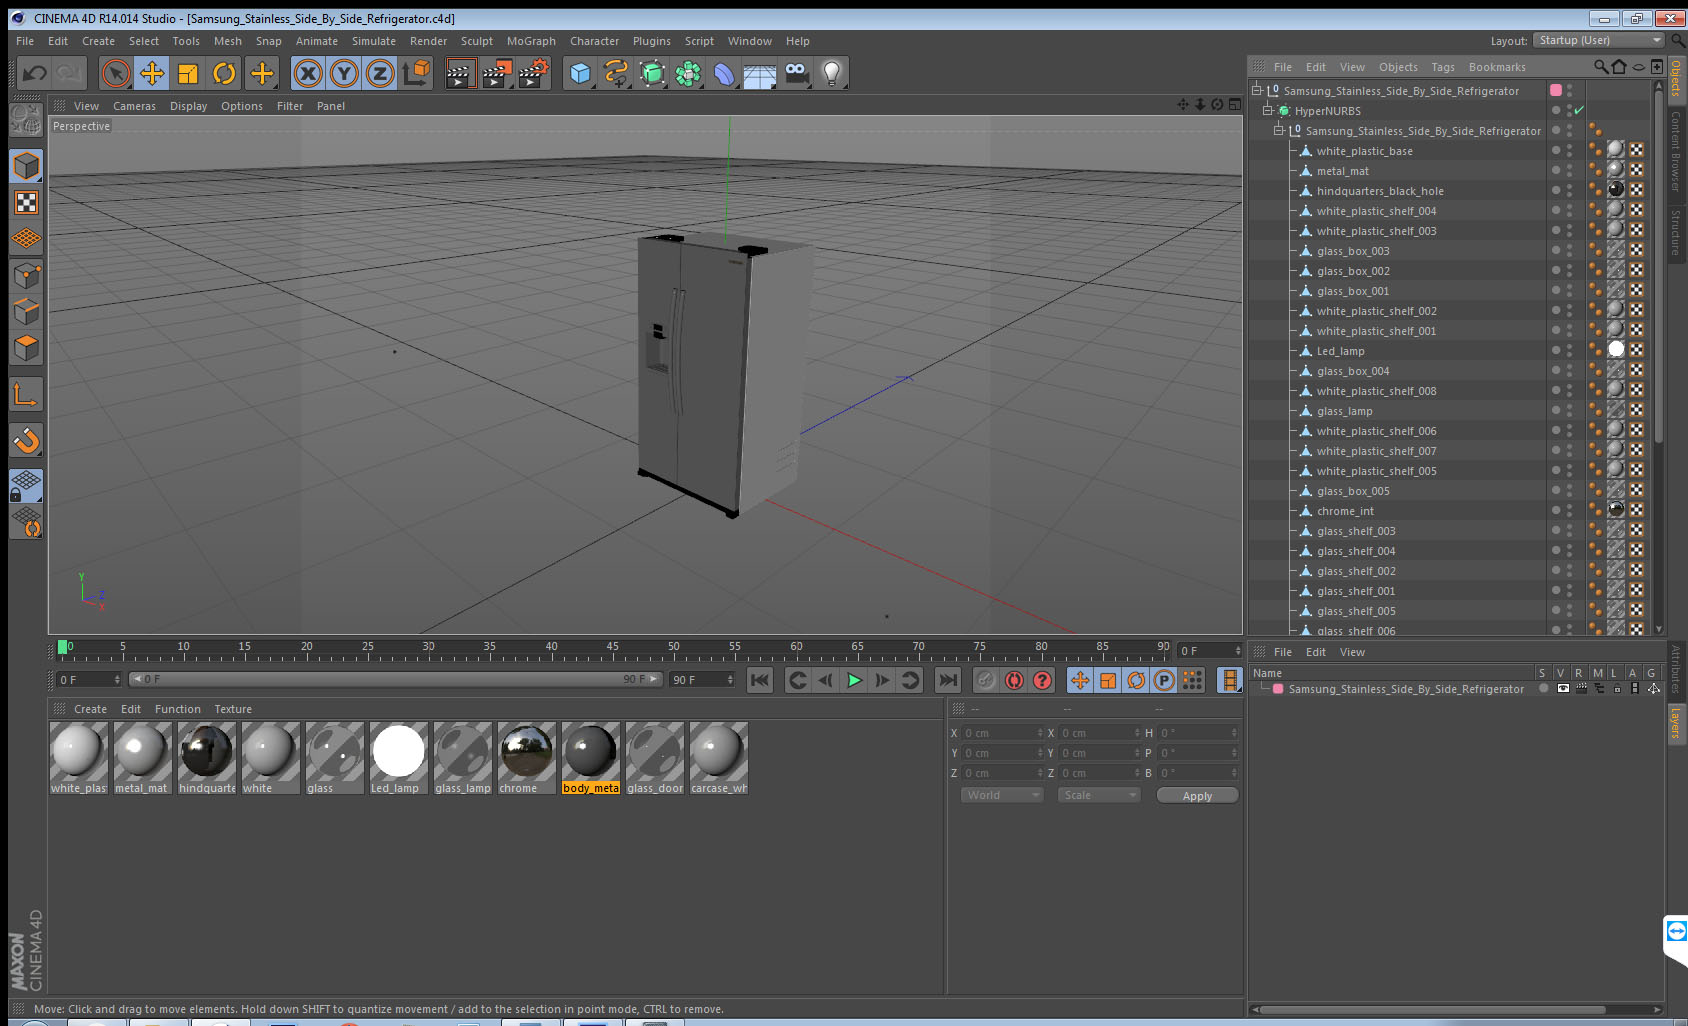The width and height of the screenshot is (1688, 1026).
Task: Go to end of animation
Action: (x=947, y=680)
